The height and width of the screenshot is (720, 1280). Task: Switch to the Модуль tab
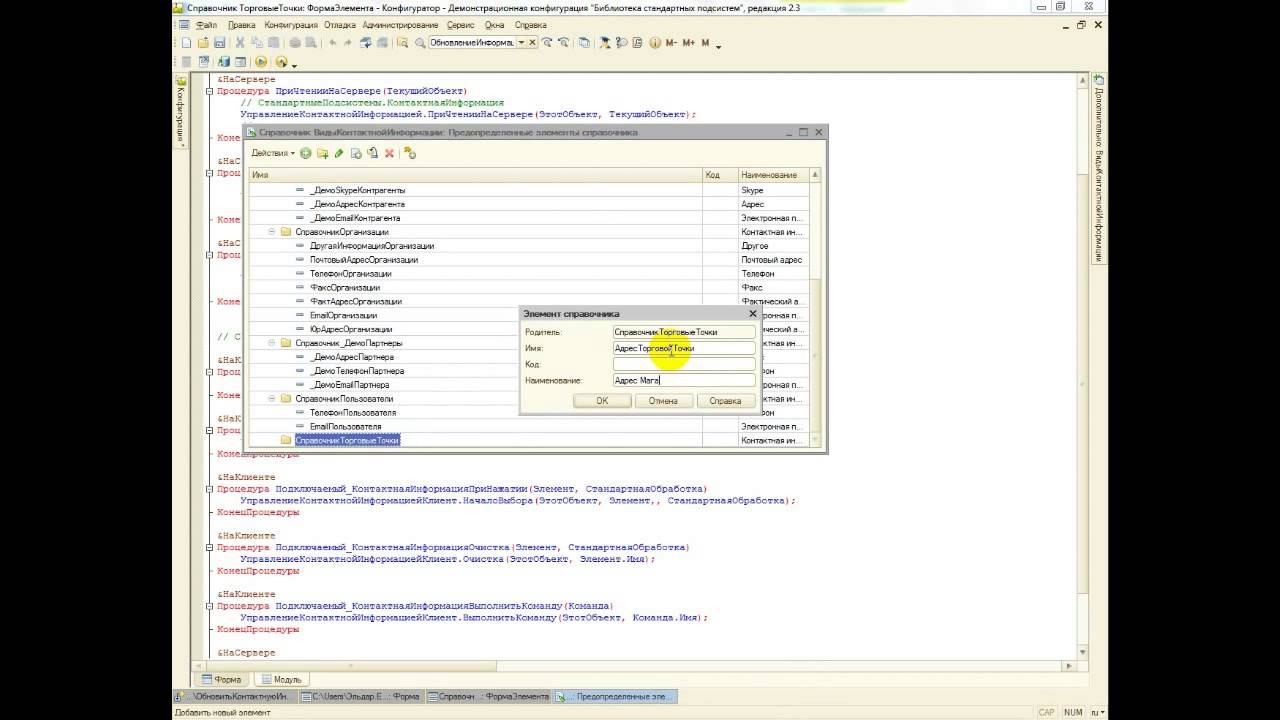[x=280, y=679]
